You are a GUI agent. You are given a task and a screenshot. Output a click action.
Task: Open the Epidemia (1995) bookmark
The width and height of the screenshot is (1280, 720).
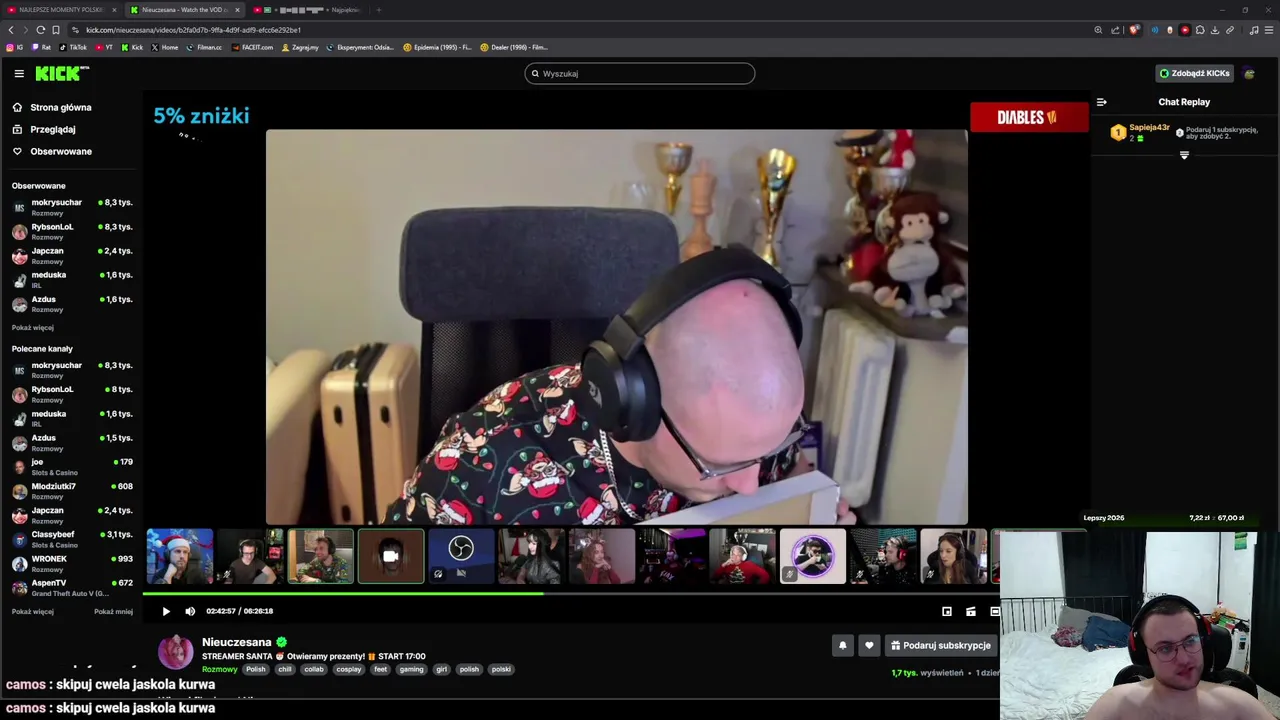(438, 47)
